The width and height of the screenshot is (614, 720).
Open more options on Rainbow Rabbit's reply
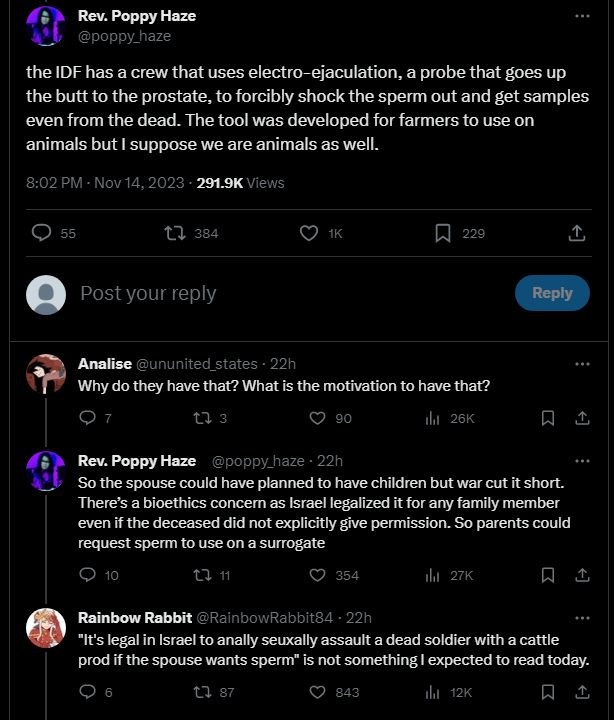pyautogui.click(x=581, y=617)
